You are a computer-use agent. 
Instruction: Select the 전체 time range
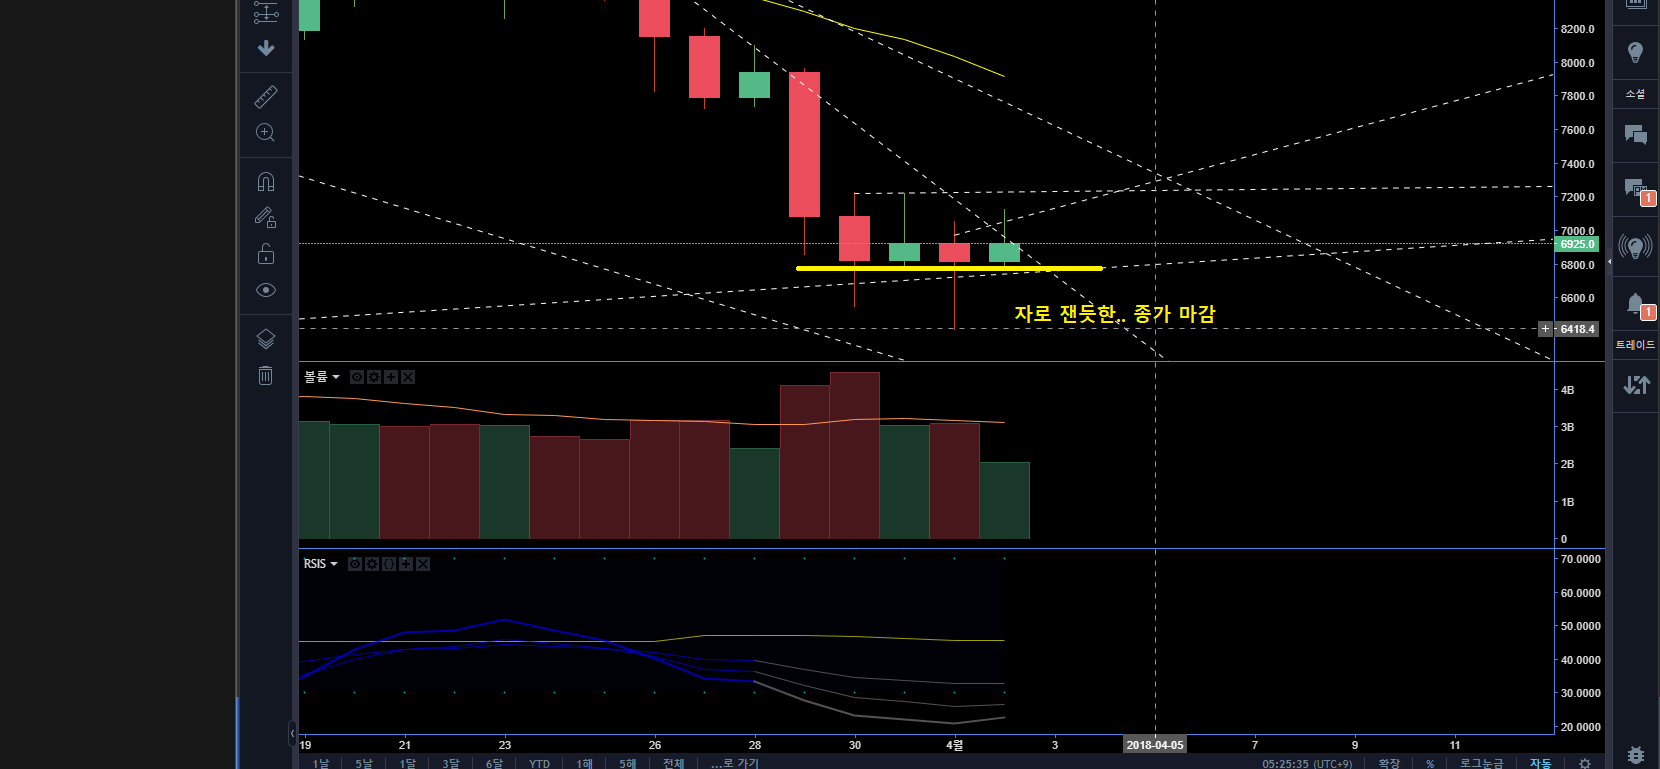674,763
